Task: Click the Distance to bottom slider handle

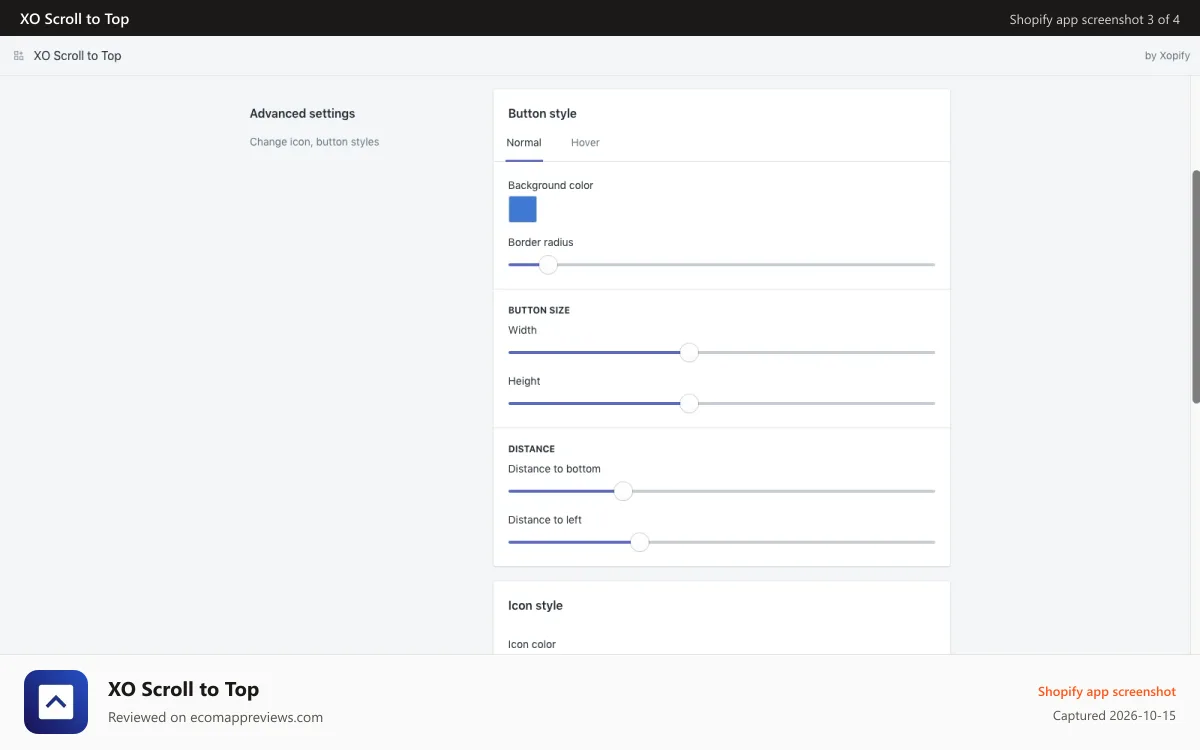Action: point(623,491)
